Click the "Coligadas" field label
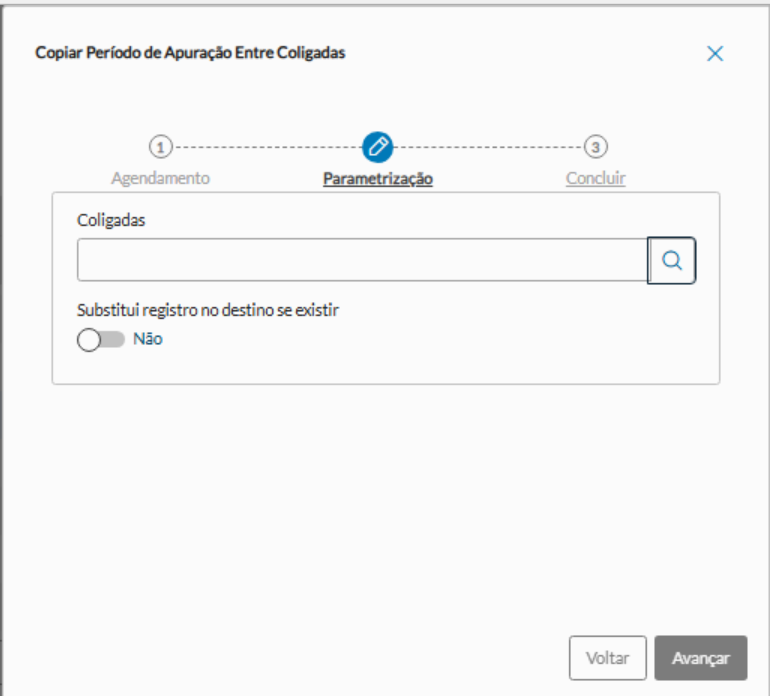770x696 pixels. tap(111, 221)
